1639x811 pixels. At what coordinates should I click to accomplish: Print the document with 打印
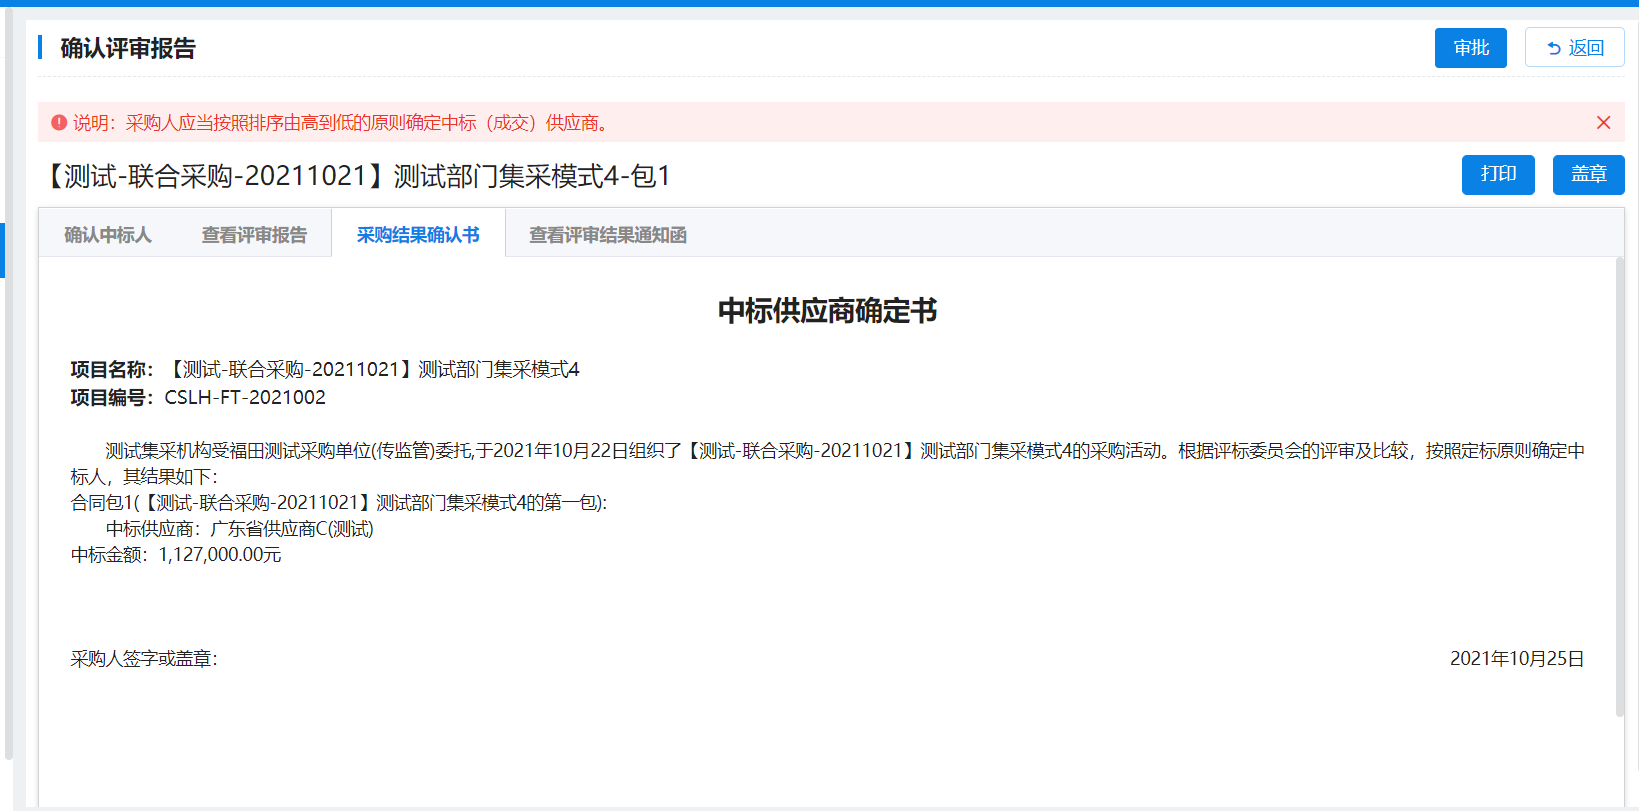click(x=1497, y=174)
